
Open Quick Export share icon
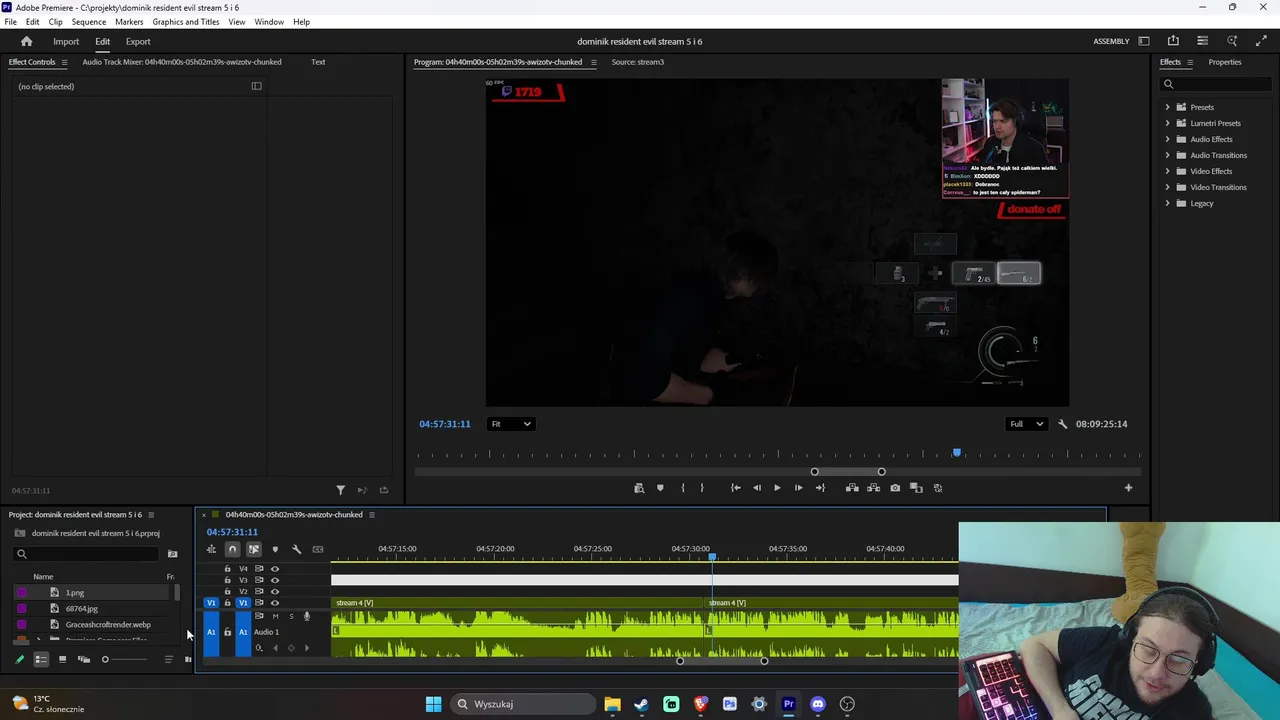[x=1173, y=41]
